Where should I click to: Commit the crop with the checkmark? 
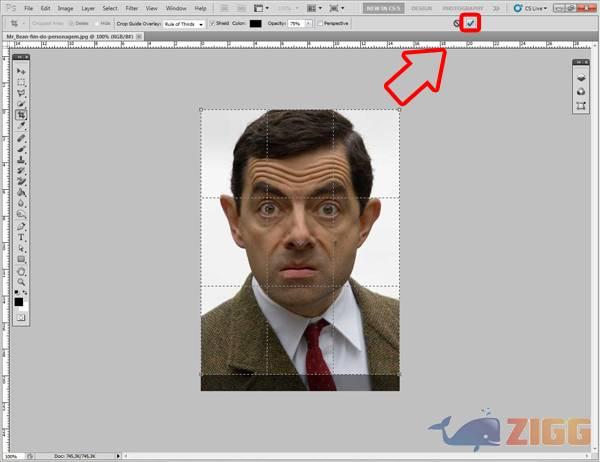coord(470,23)
